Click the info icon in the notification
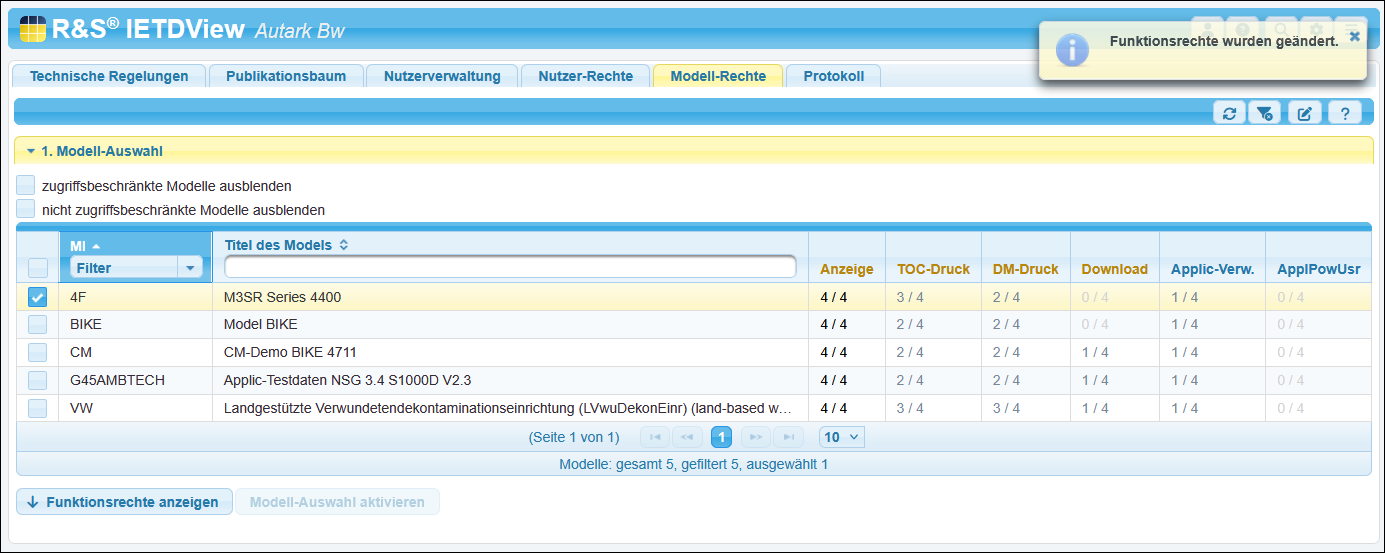Viewport: 1385px width, 553px height. (x=1072, y=50)
